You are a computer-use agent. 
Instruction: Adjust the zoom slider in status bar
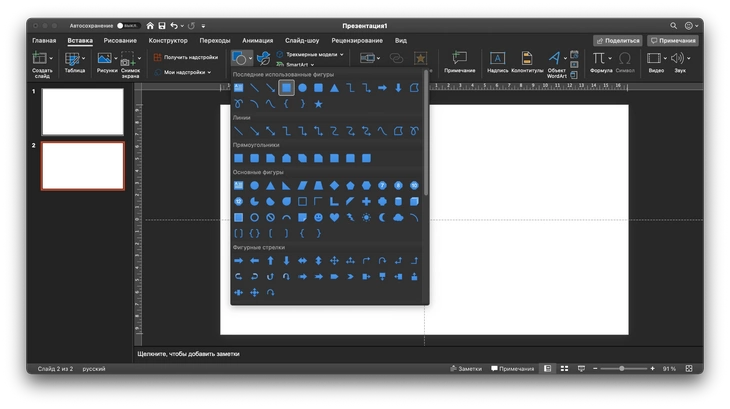point(622,369)
